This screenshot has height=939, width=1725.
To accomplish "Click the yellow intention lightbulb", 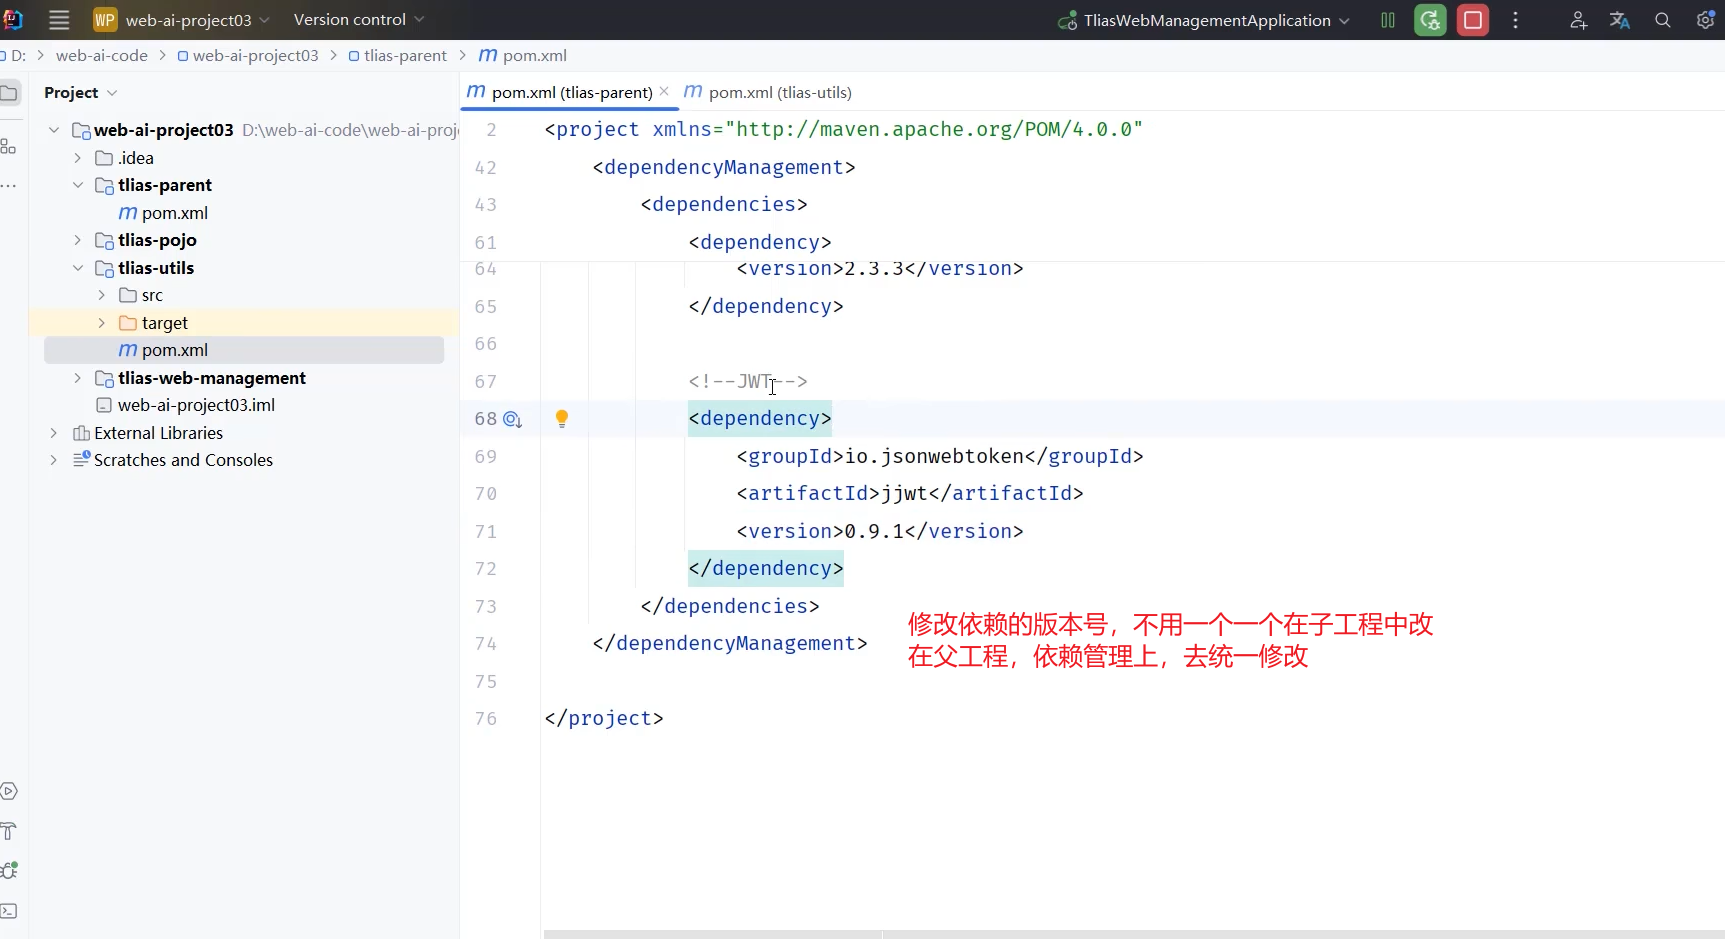I will point(562,419).
